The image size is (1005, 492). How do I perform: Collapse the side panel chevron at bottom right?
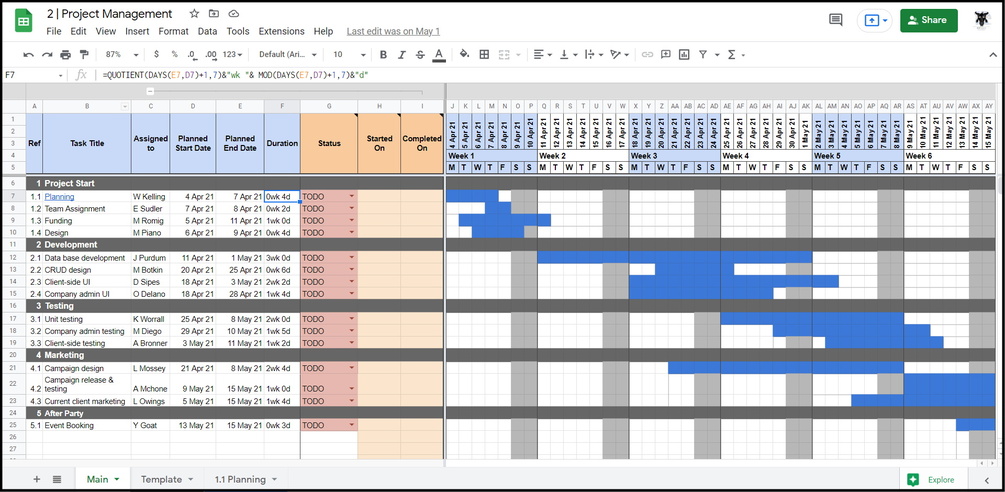coord(987,479)
